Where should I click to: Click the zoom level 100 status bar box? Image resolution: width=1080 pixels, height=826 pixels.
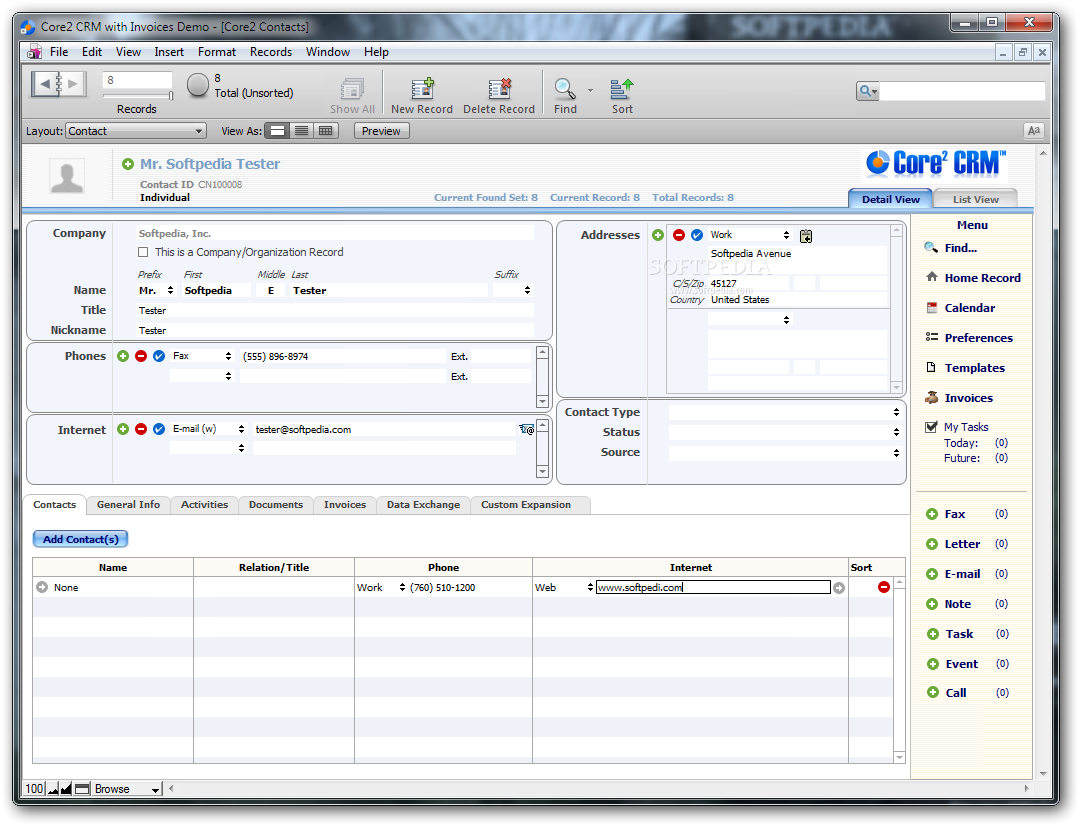pyautogui.click(x=34, y=789)
